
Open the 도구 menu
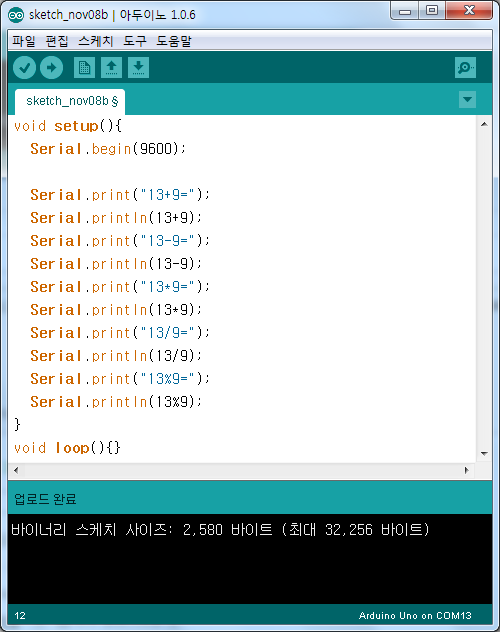point(135,41)
